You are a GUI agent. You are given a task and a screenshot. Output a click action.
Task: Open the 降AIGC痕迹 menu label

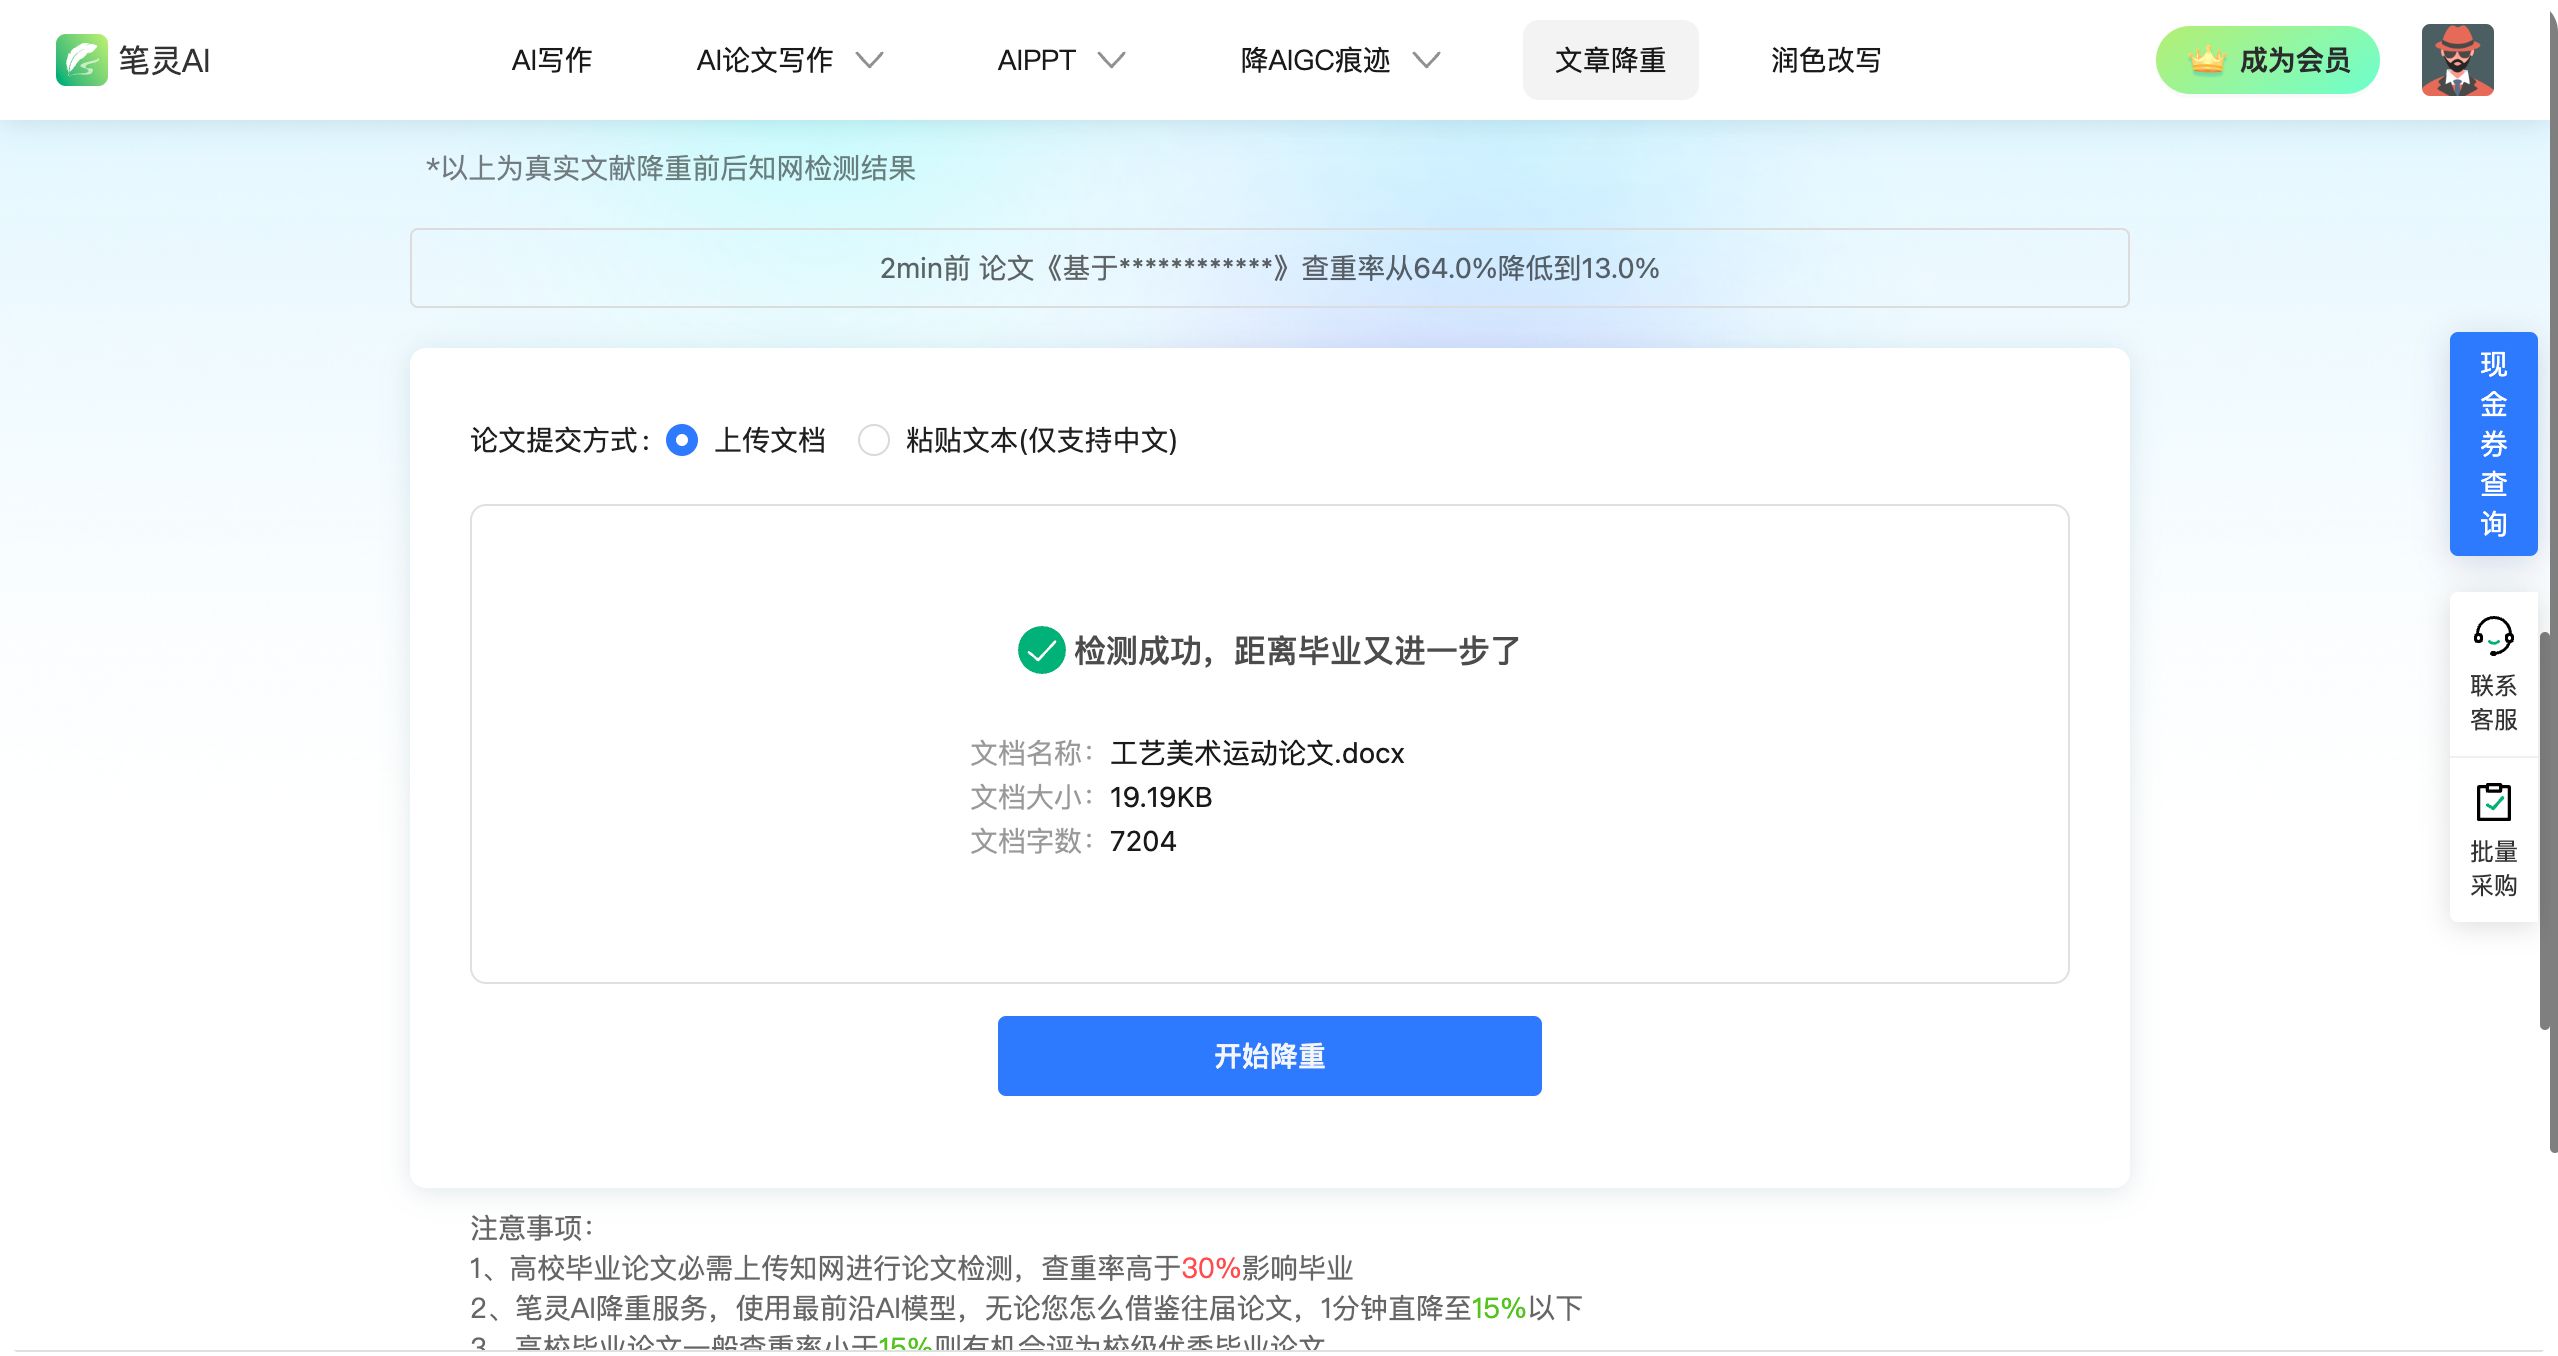[1315, 60]
